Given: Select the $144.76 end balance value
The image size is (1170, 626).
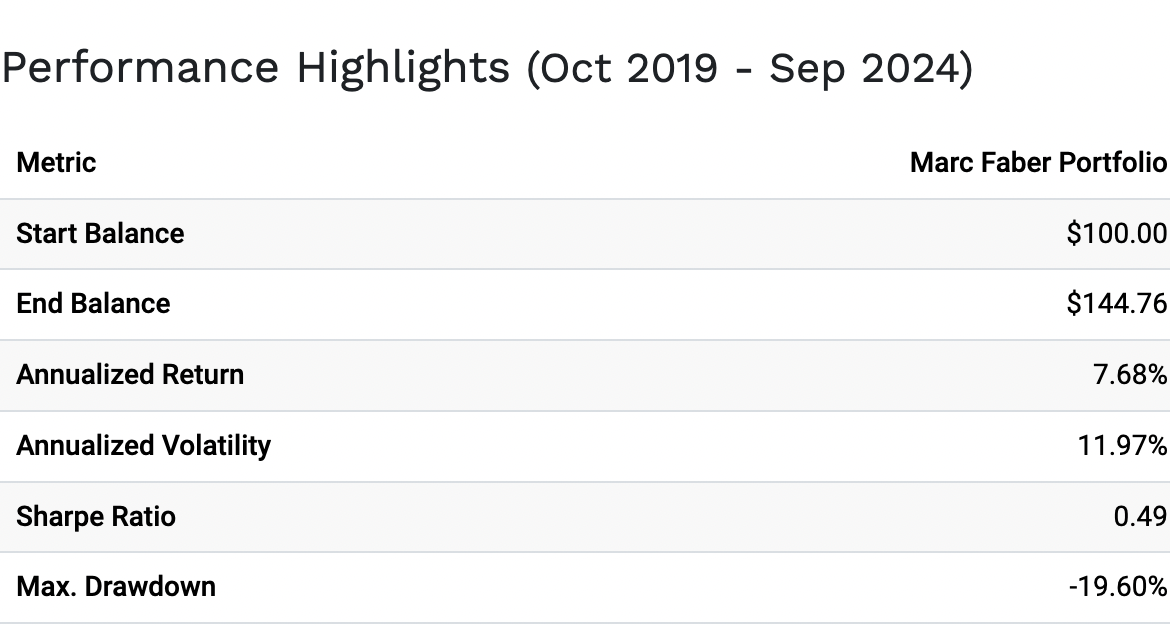Looking at the screenshot, I should pos(1116,304).
